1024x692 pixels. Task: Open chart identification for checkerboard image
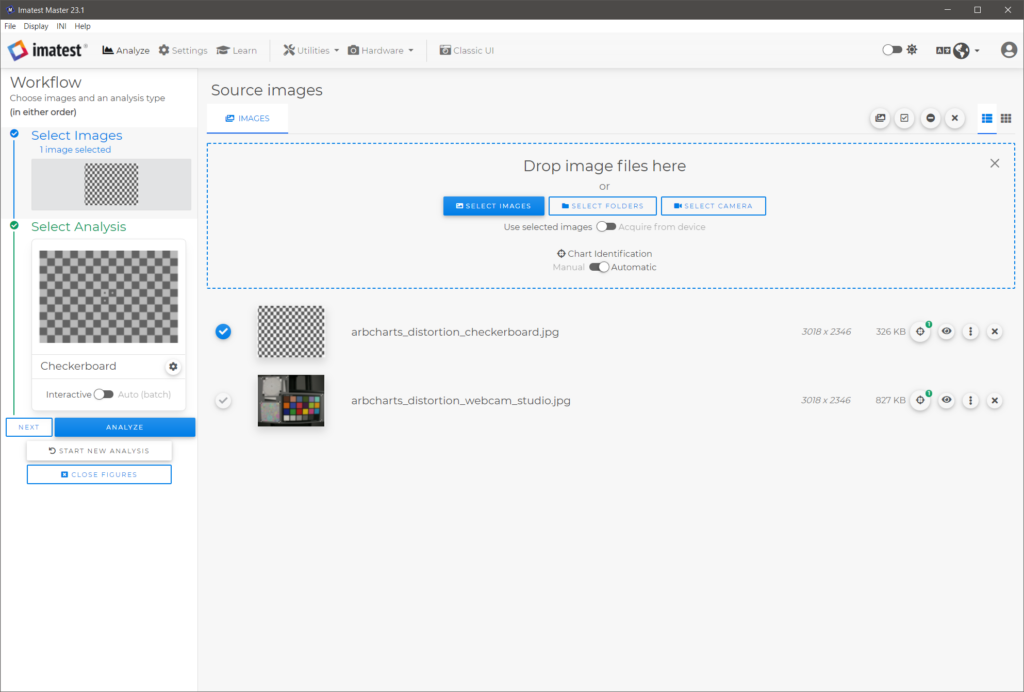[x=920, y=332]
